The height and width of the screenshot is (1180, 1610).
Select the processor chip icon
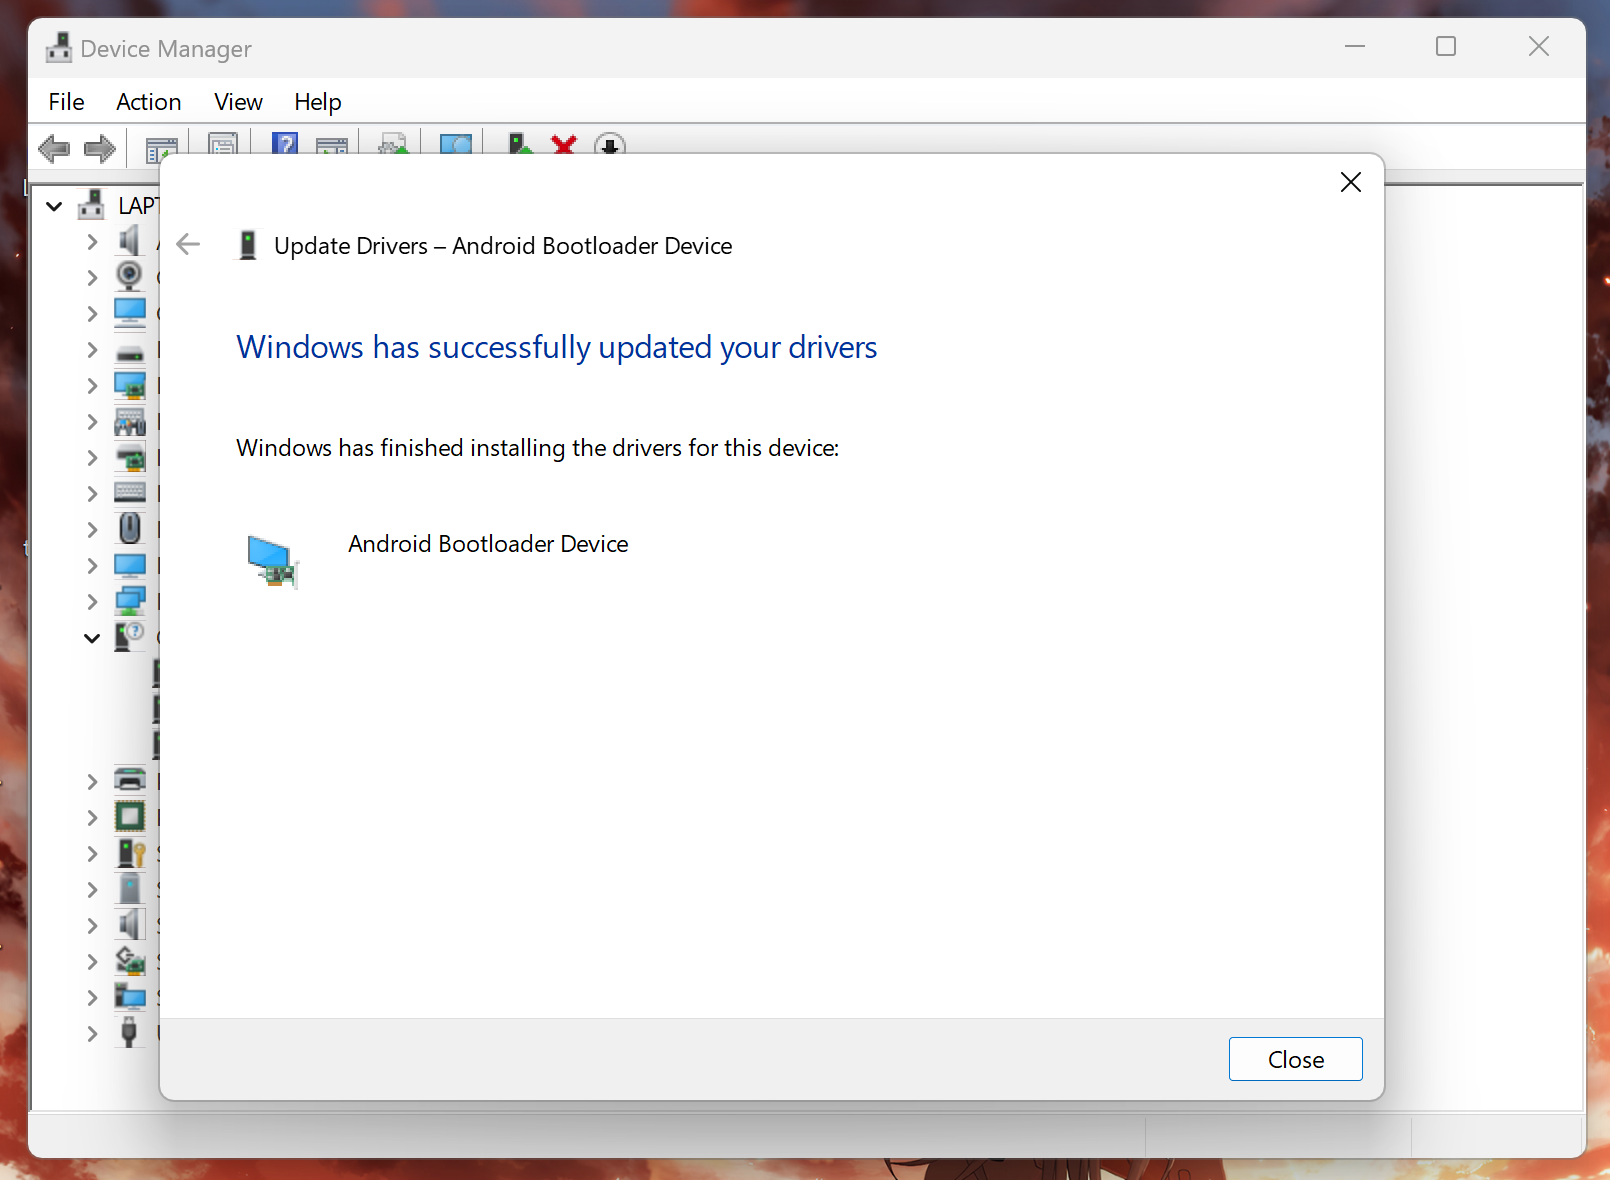click(130, 817)
